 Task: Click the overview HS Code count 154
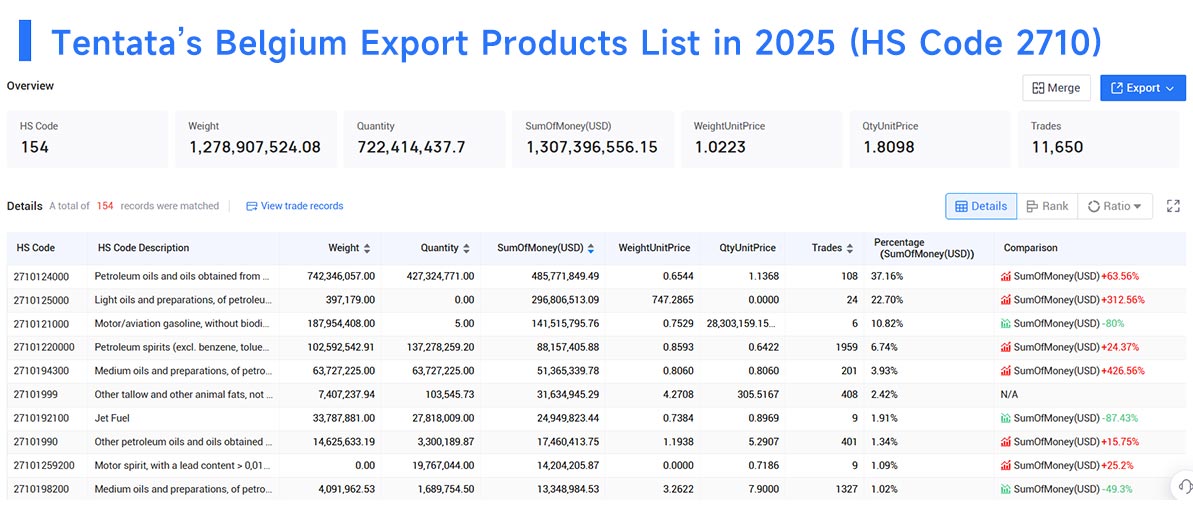click(x=35, y=148)
